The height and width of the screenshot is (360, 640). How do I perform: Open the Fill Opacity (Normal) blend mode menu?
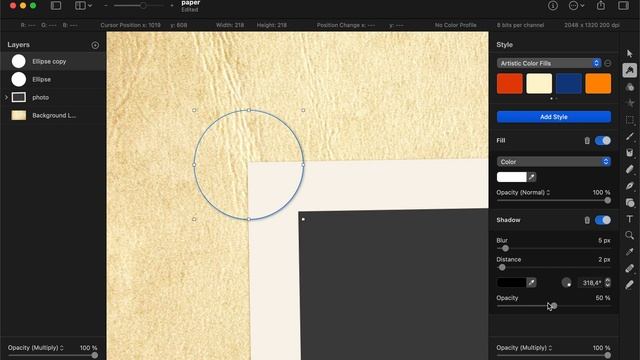coord(523,192)
